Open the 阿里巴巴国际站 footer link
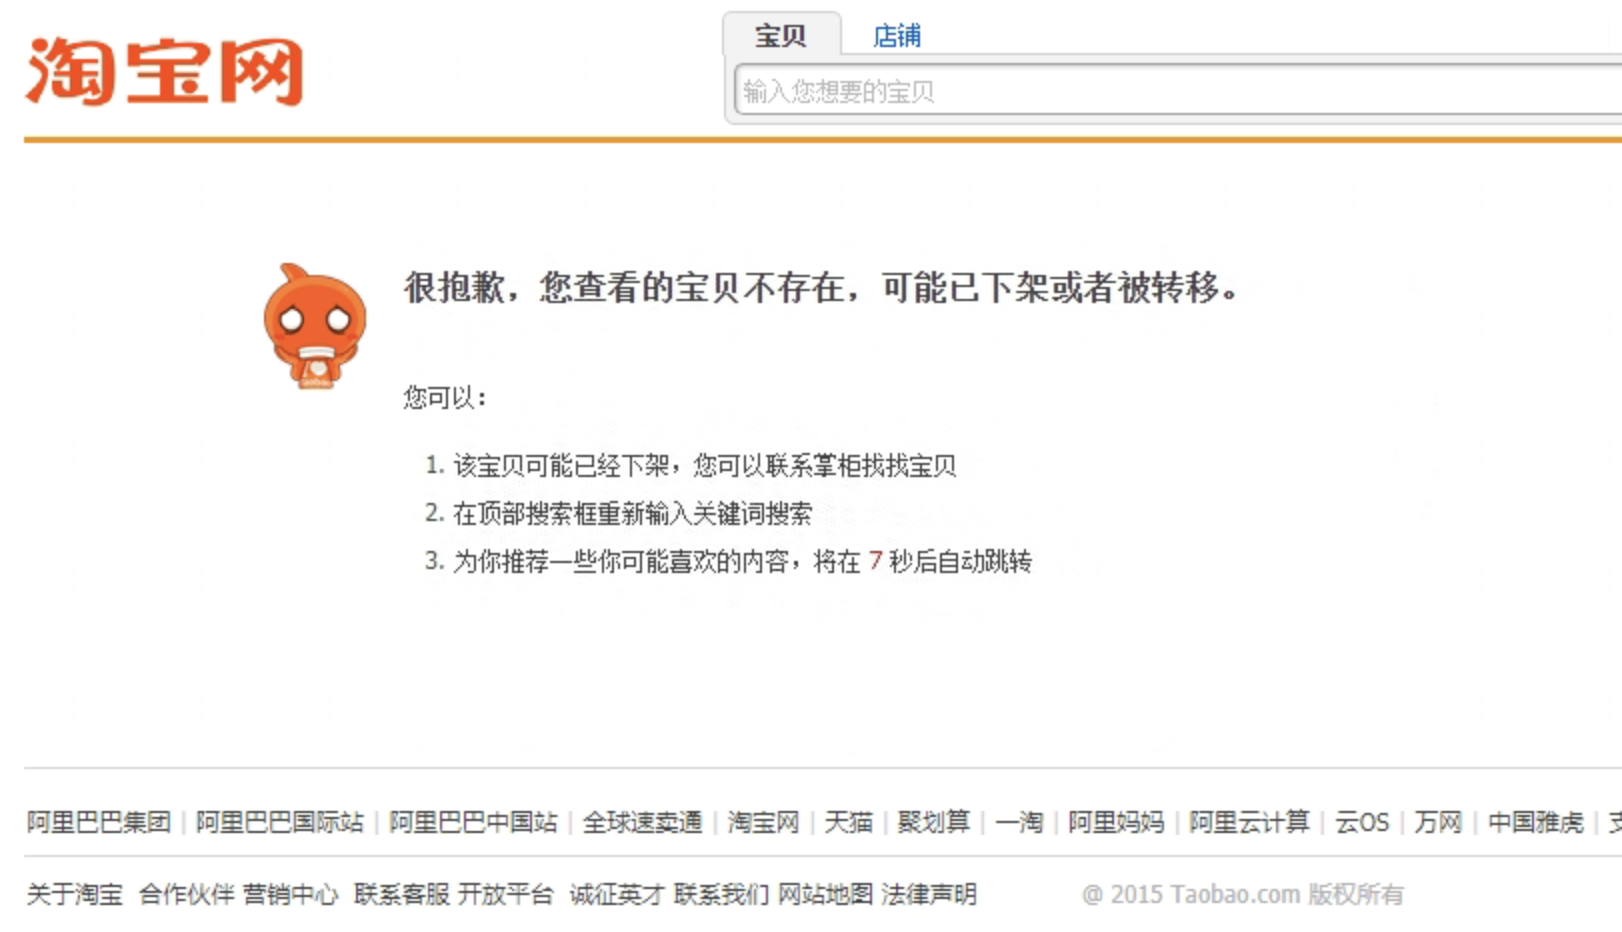The height and width of the screenshot is (932, 1622). [x=280, y=822]
